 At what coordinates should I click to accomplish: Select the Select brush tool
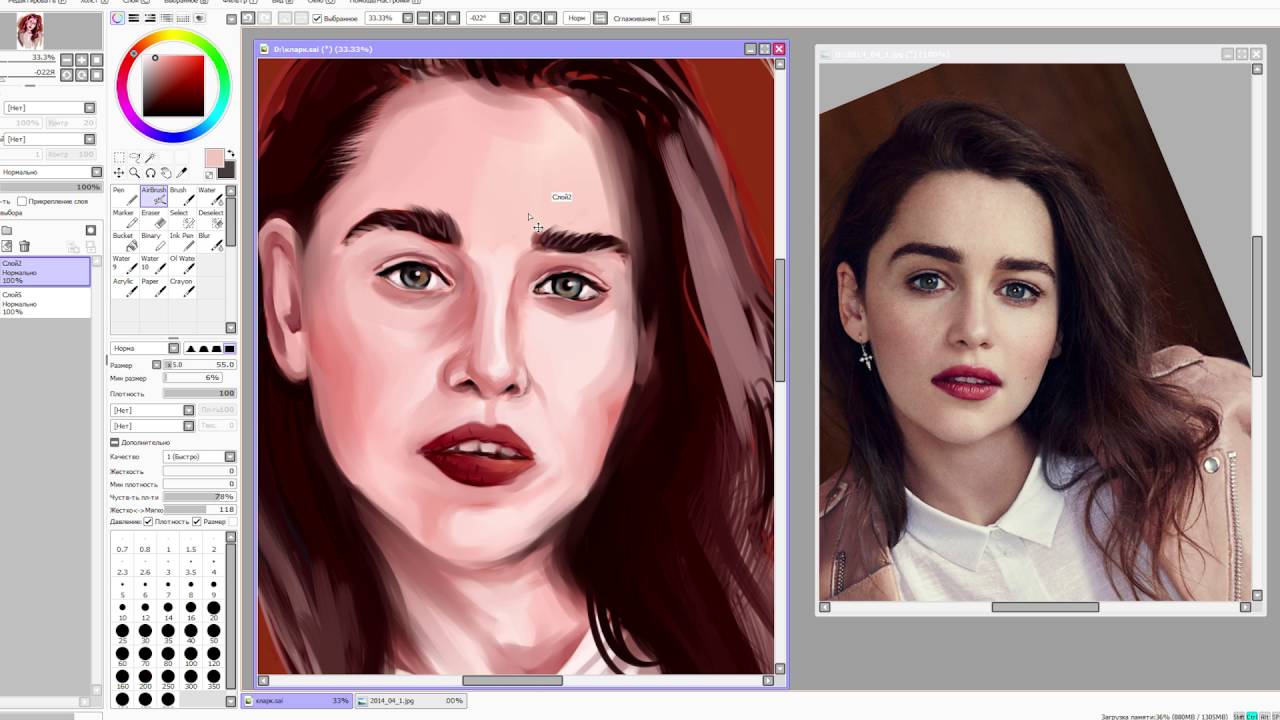pos(181,218)
